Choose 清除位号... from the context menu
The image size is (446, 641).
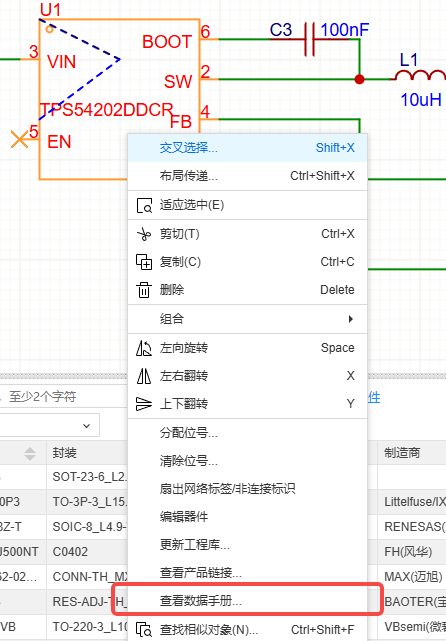(247, 461)
